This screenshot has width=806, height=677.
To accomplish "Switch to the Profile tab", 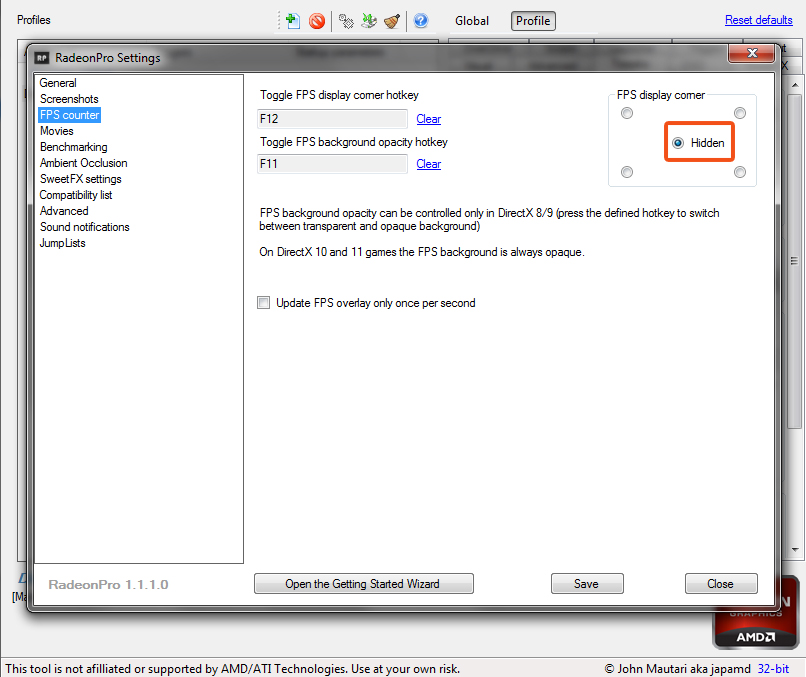I will [533, 21].
